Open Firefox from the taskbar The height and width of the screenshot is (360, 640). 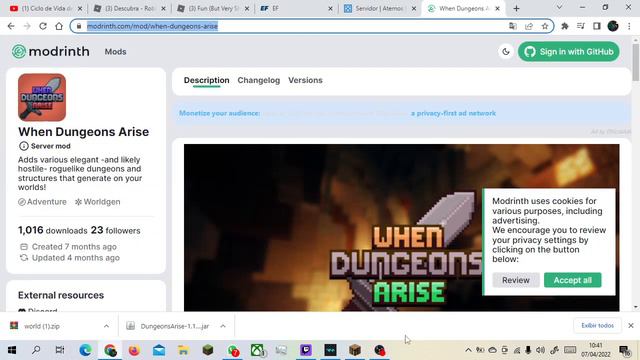pos(134,350)
